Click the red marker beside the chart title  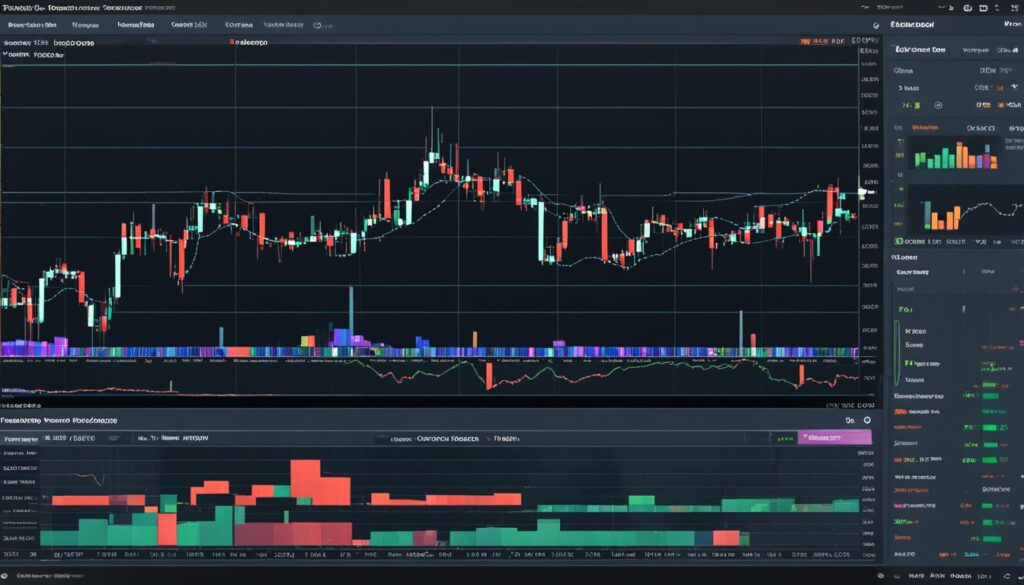pos(231,42)
